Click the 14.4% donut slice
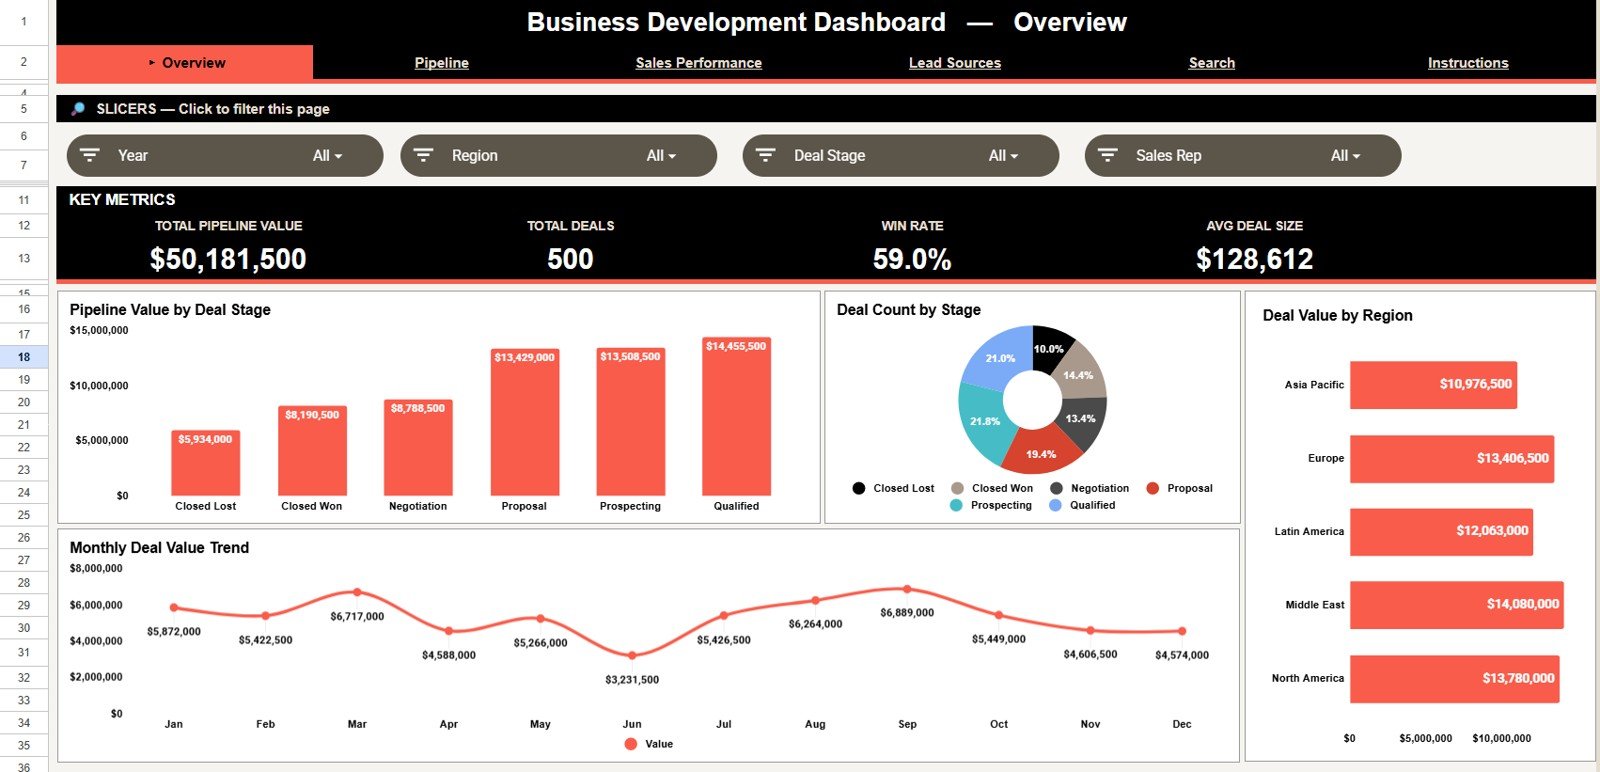 pos(1082,373)
